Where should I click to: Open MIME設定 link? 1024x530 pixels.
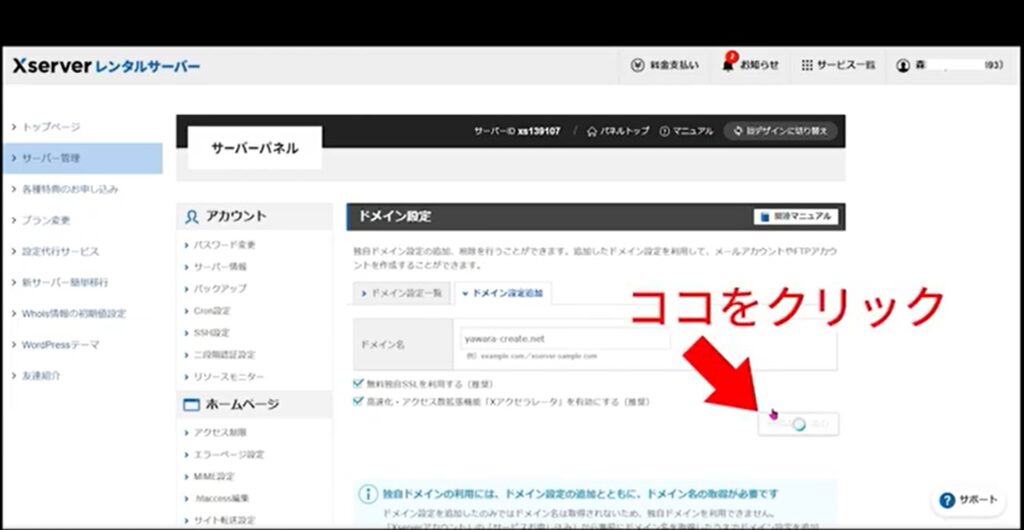tap(214, 476)
